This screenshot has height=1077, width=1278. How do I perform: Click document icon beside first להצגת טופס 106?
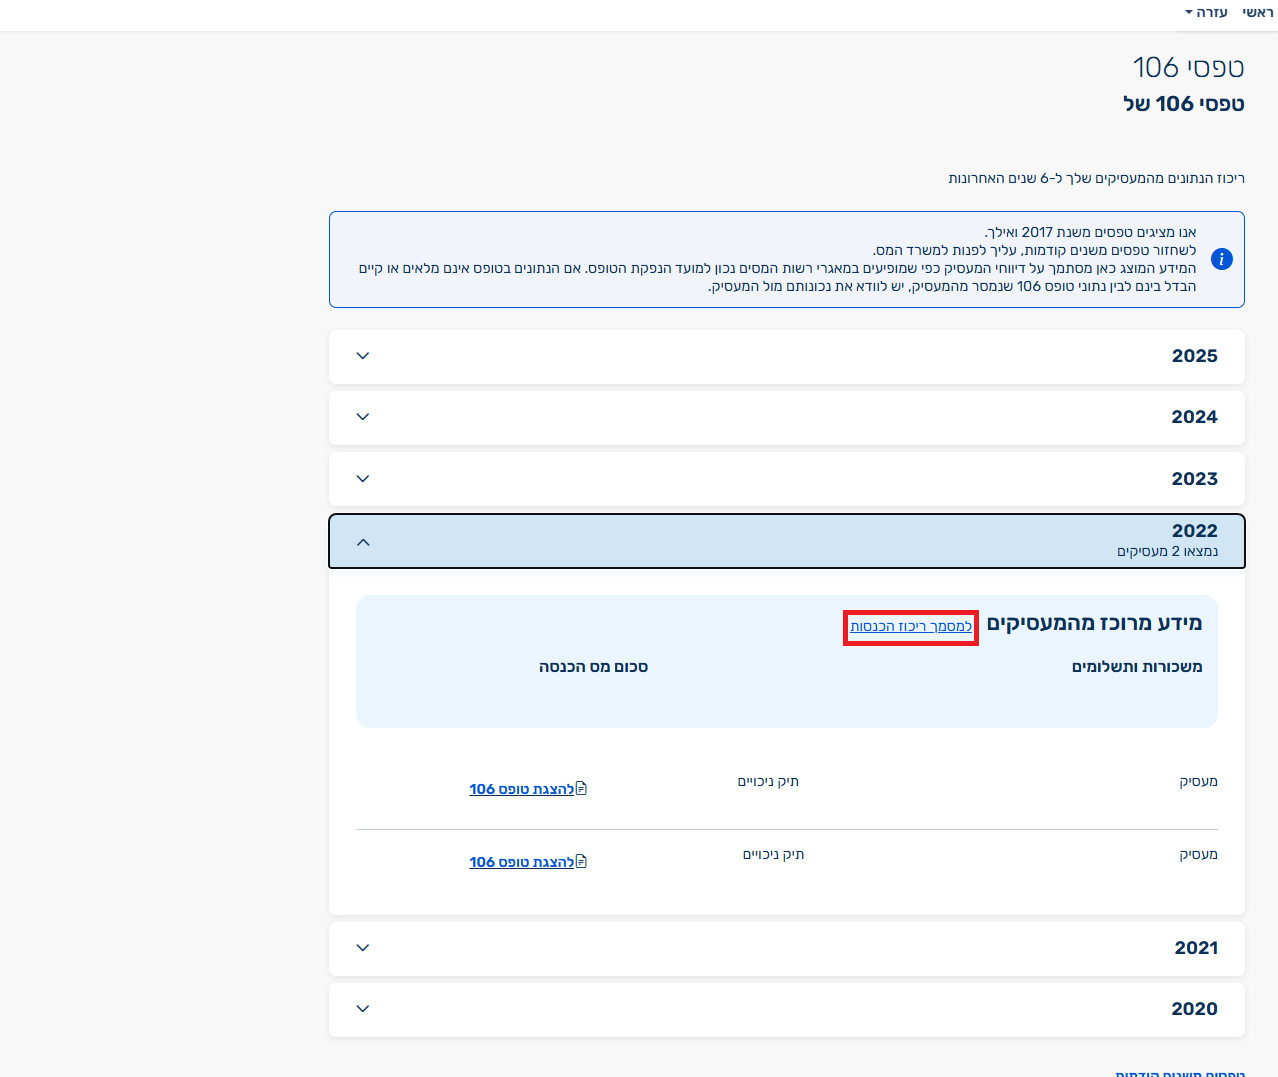click(582, 788)
